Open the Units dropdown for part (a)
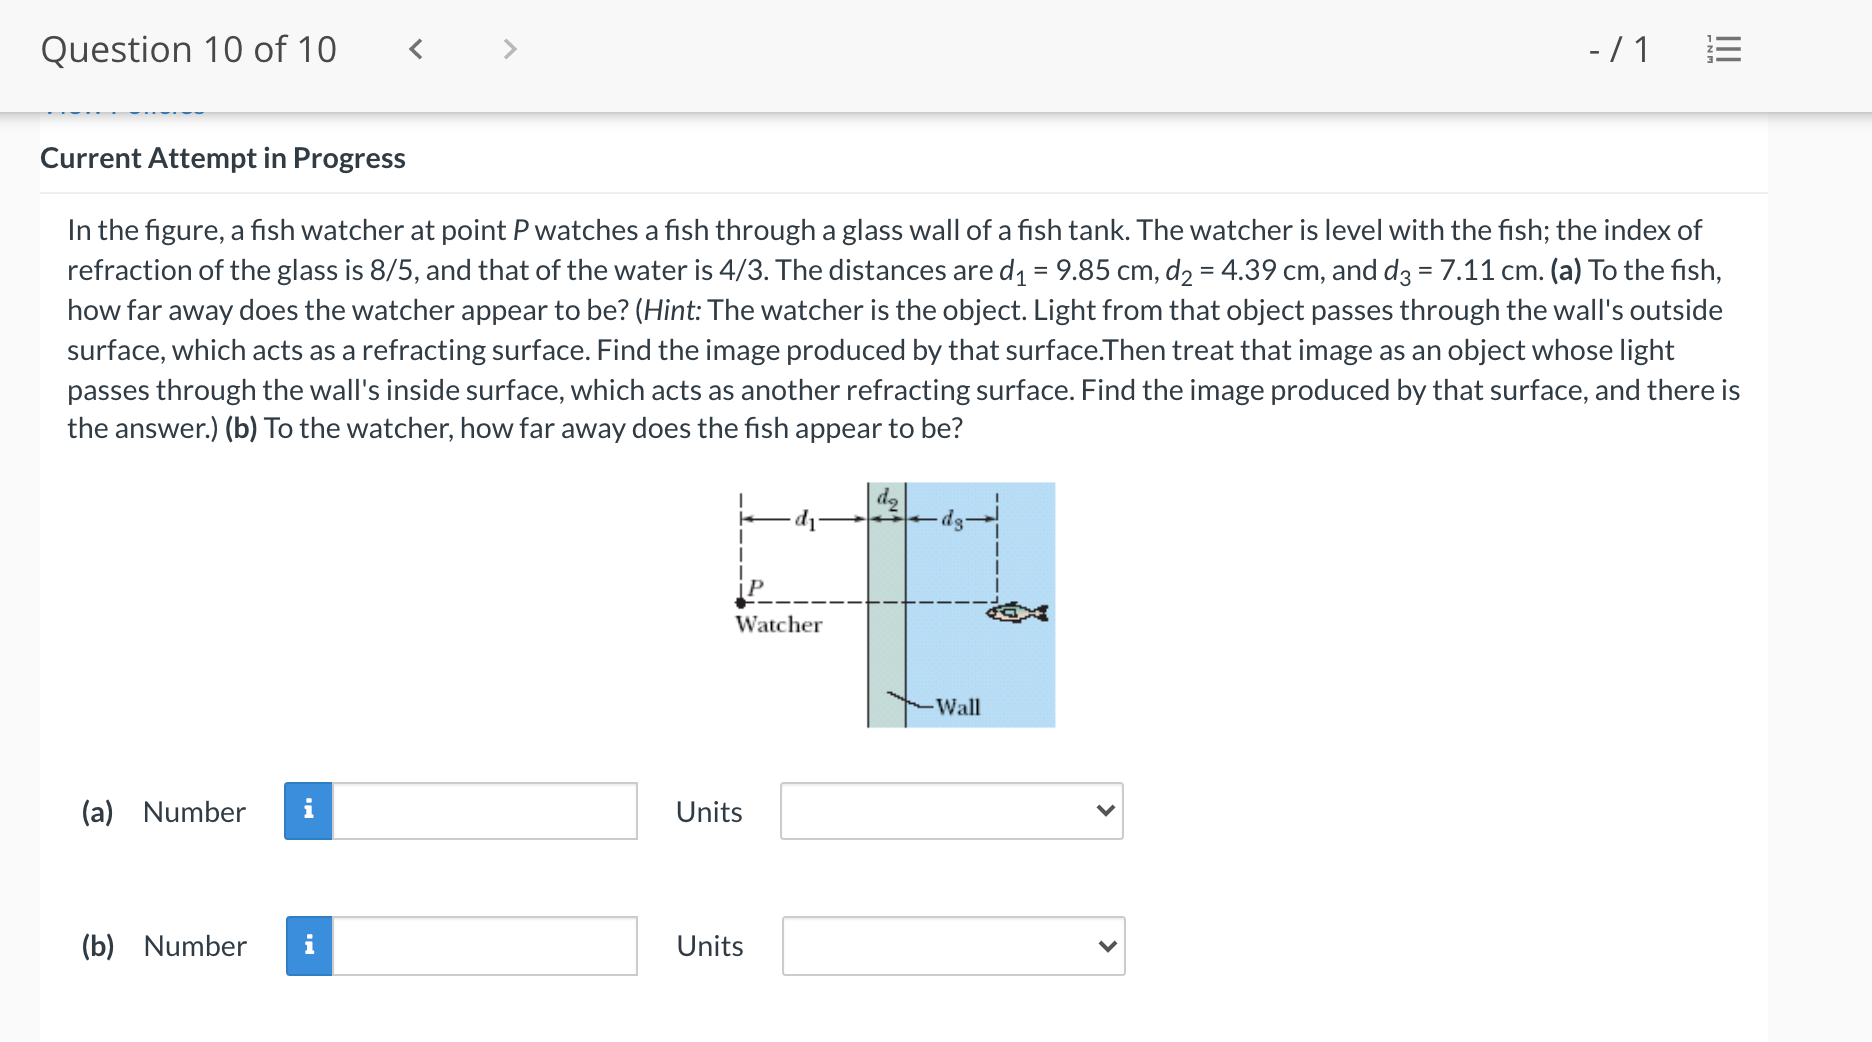Image resolution: width=1872 pixels, height=1042 pixels. point(952,812)
